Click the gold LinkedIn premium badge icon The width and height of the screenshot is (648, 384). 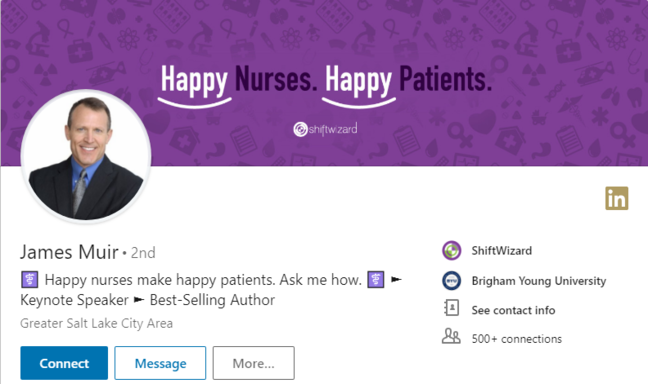click(x=617, y=198)
